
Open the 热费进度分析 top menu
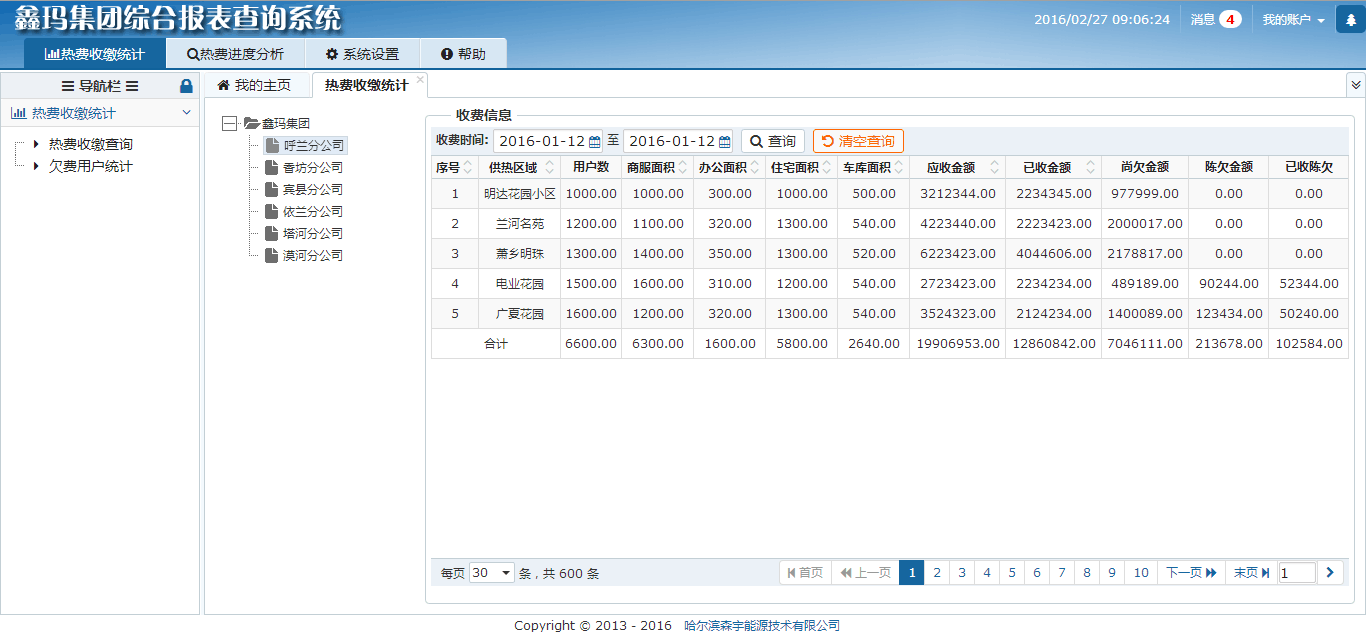point(236,54)
